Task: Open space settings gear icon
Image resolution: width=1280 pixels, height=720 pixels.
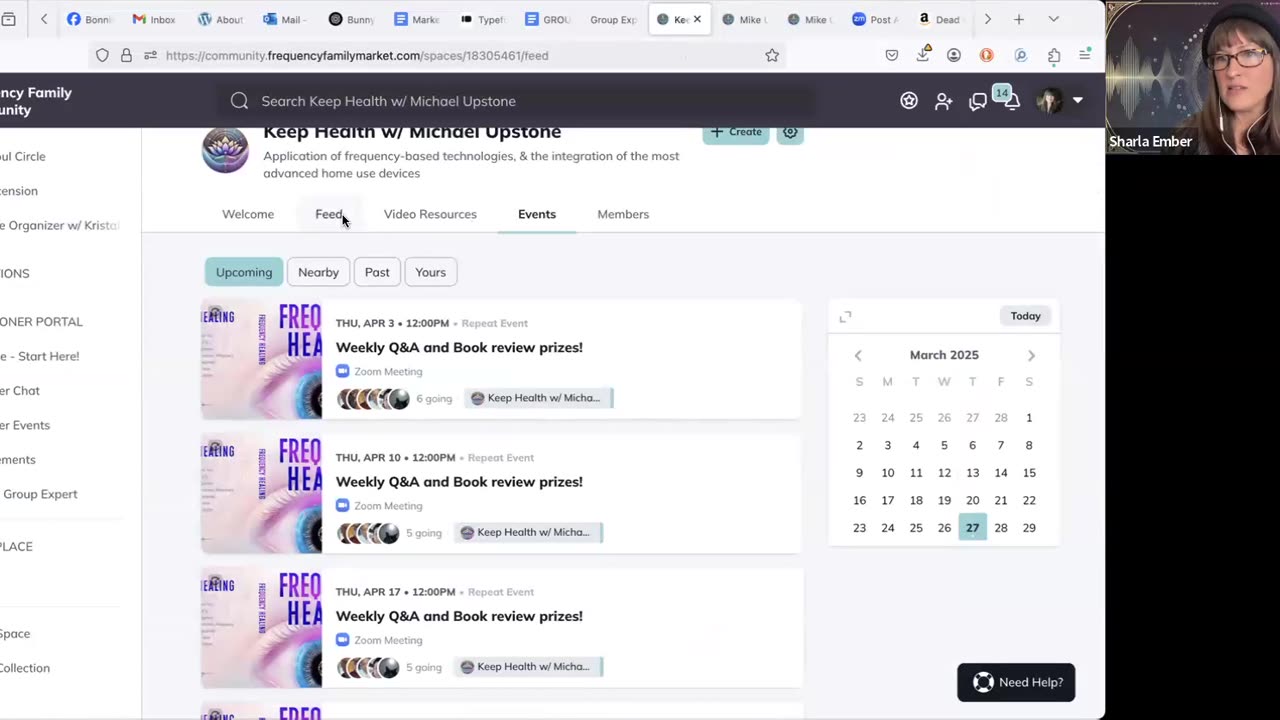Action: tap(790, 132)
